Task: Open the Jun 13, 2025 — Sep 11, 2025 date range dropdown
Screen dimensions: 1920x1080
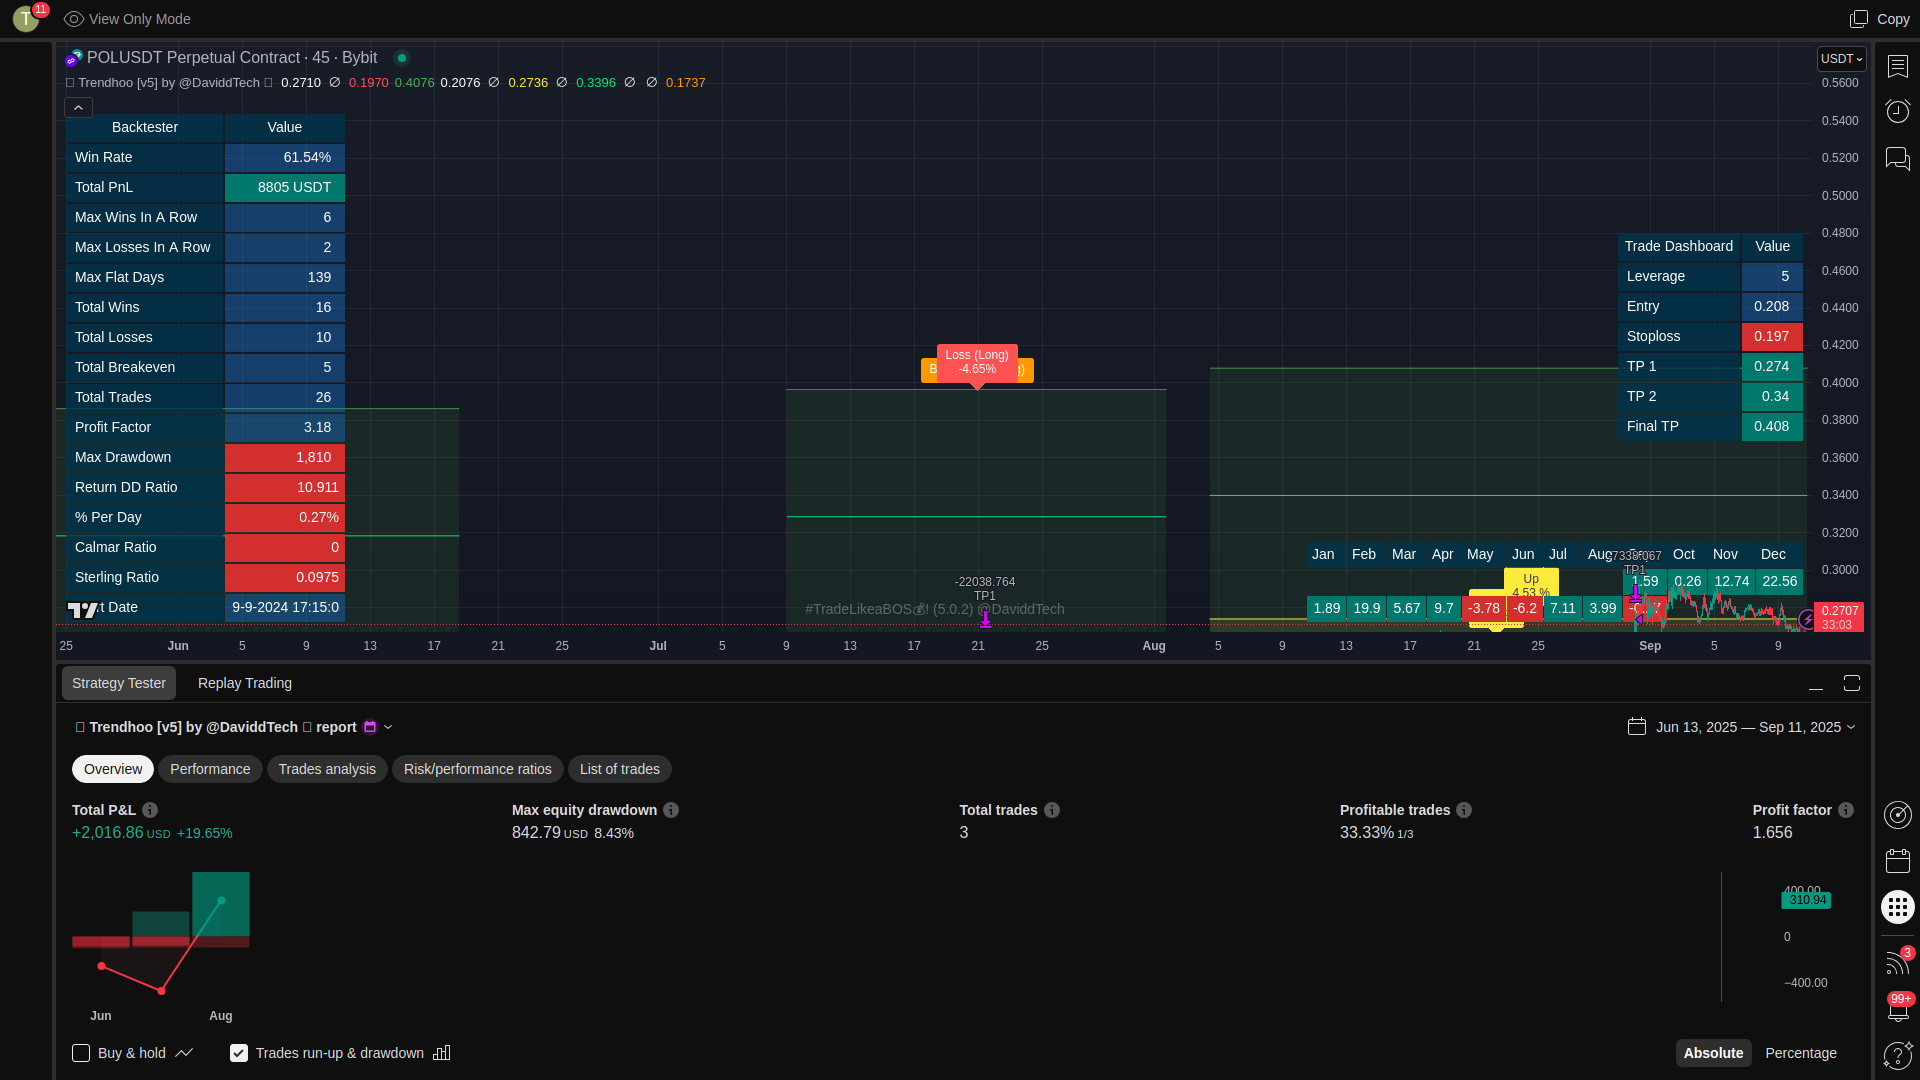Action: tap(1755, 727)
